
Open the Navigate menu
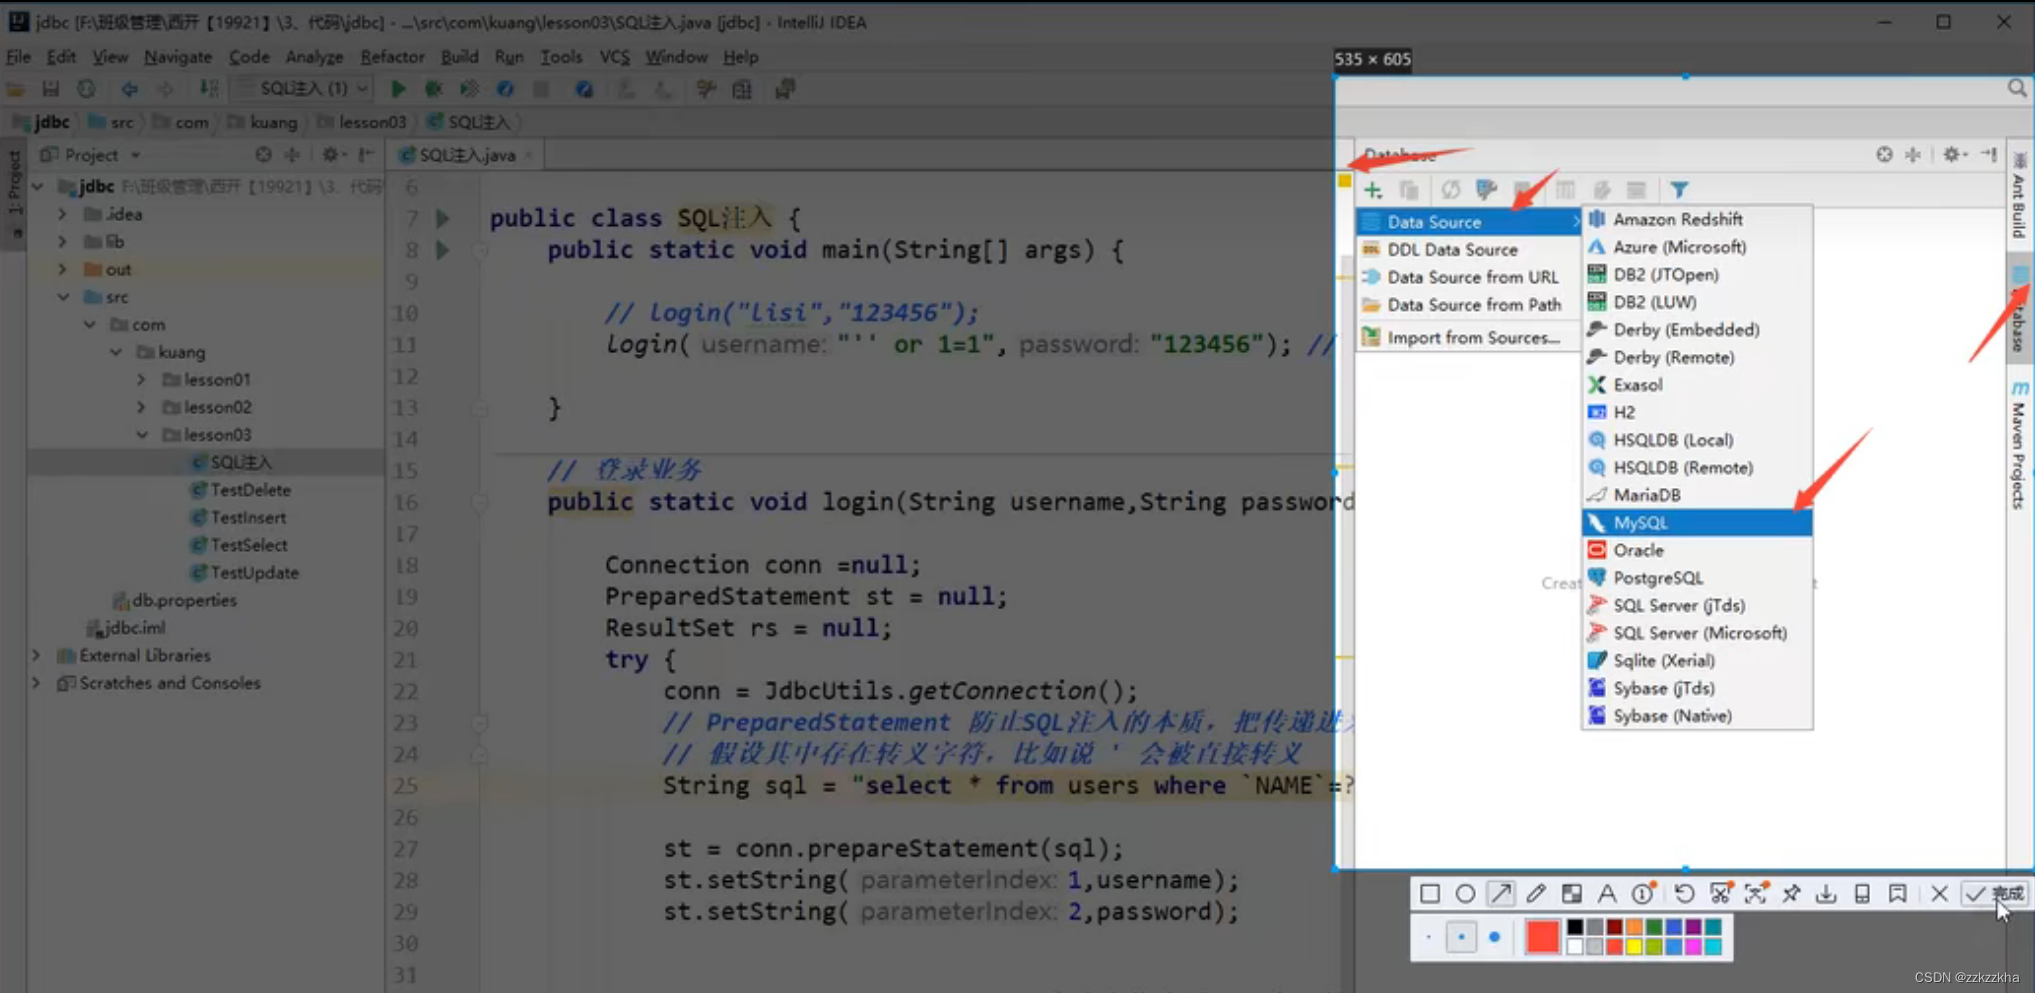pos(178,57)
